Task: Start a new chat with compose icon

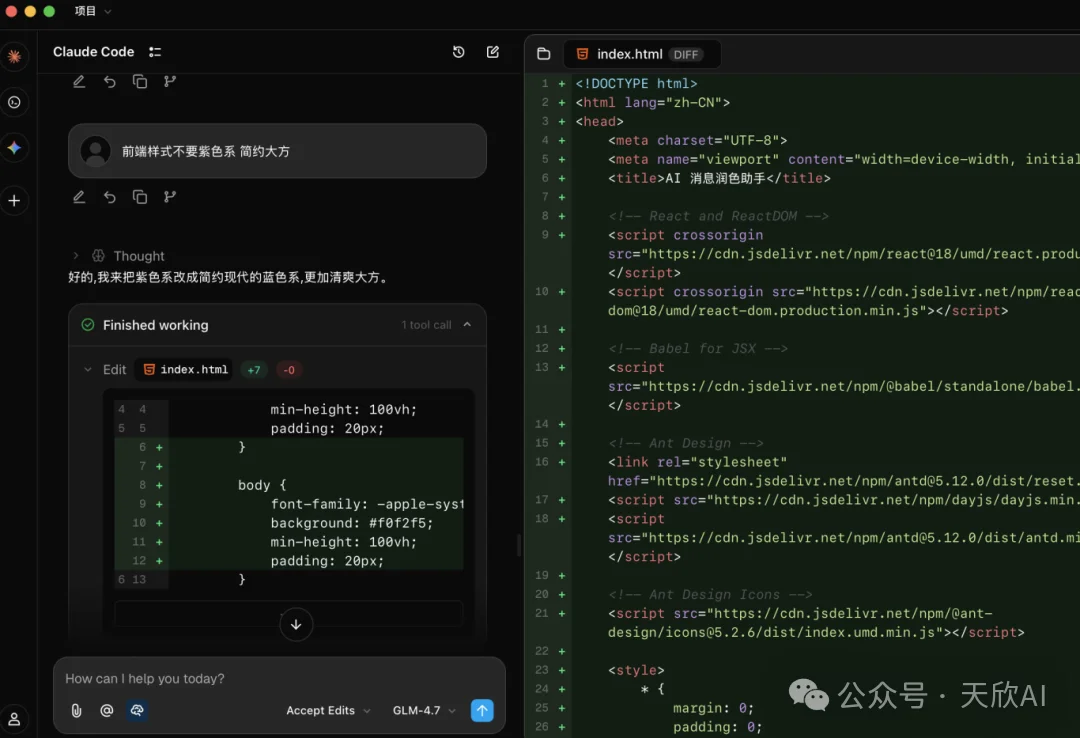Action: 492,51
